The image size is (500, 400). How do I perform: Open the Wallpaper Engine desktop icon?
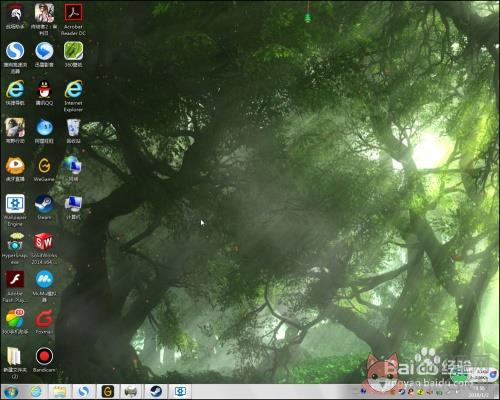click(x=15, y=210)
